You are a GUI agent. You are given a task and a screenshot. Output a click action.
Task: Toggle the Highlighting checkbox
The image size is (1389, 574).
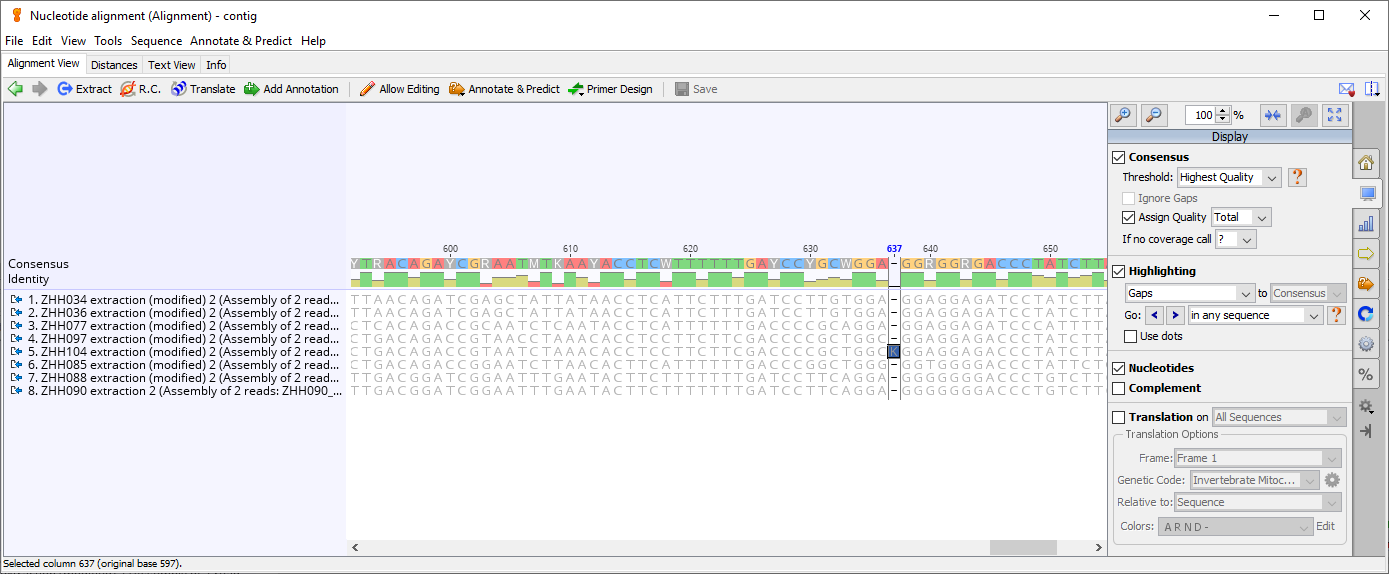1119,271
